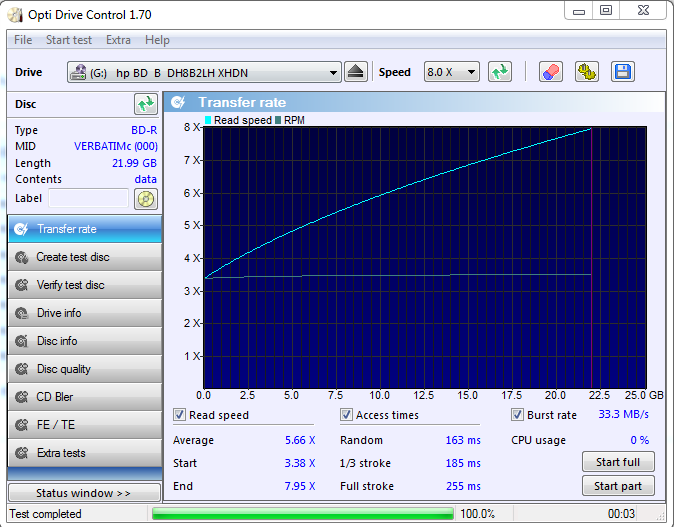Click the 33.3 MB/s burst rate value

point(623,414)
